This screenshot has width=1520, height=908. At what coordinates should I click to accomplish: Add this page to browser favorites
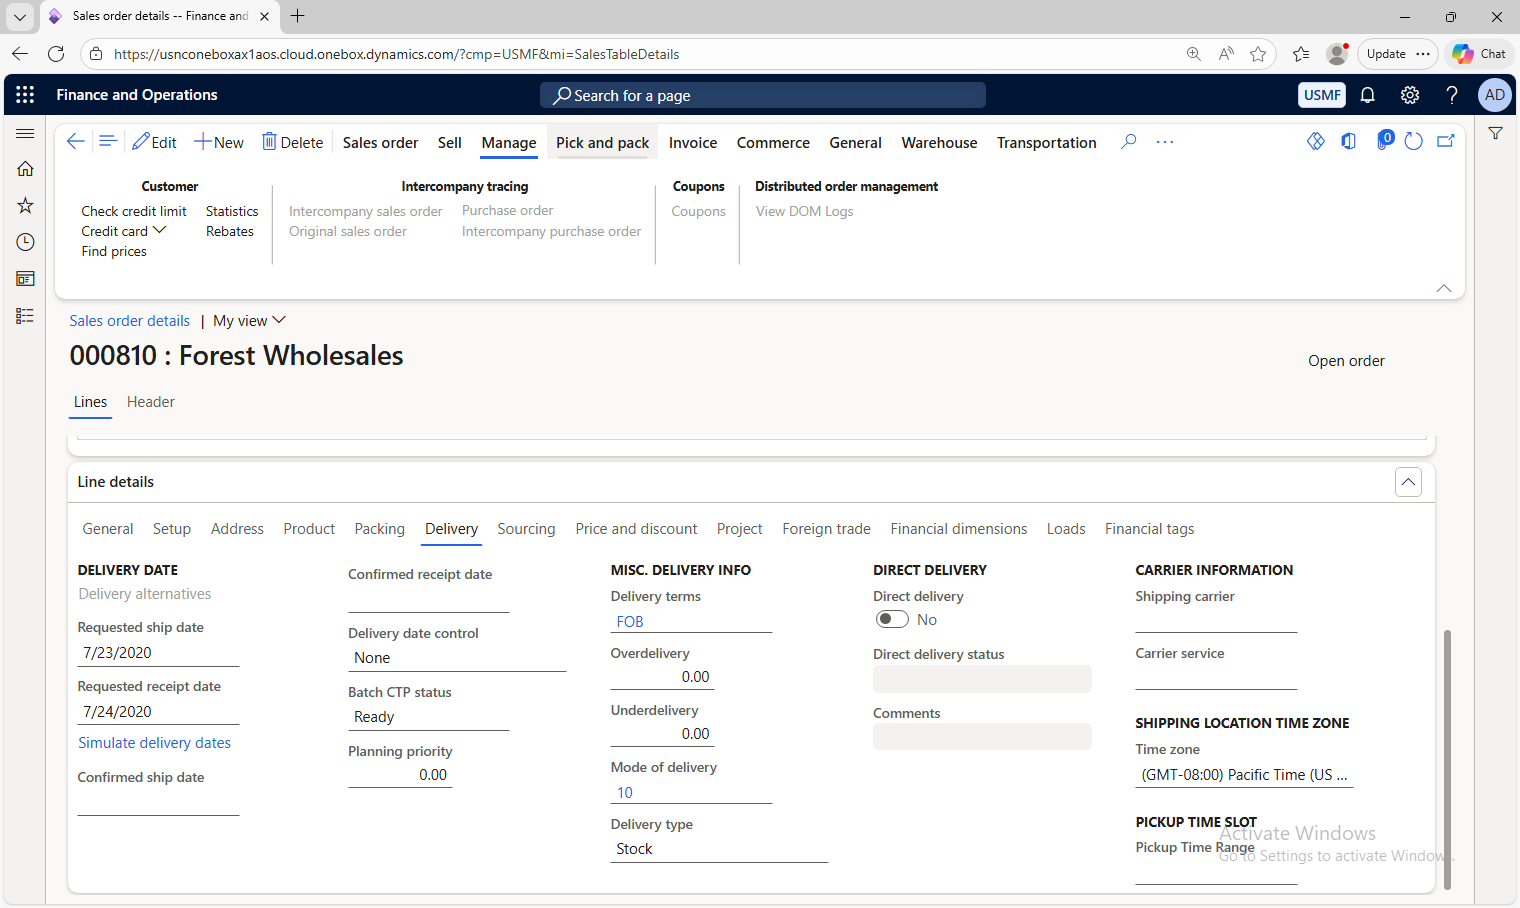[x=1258, y=54]
